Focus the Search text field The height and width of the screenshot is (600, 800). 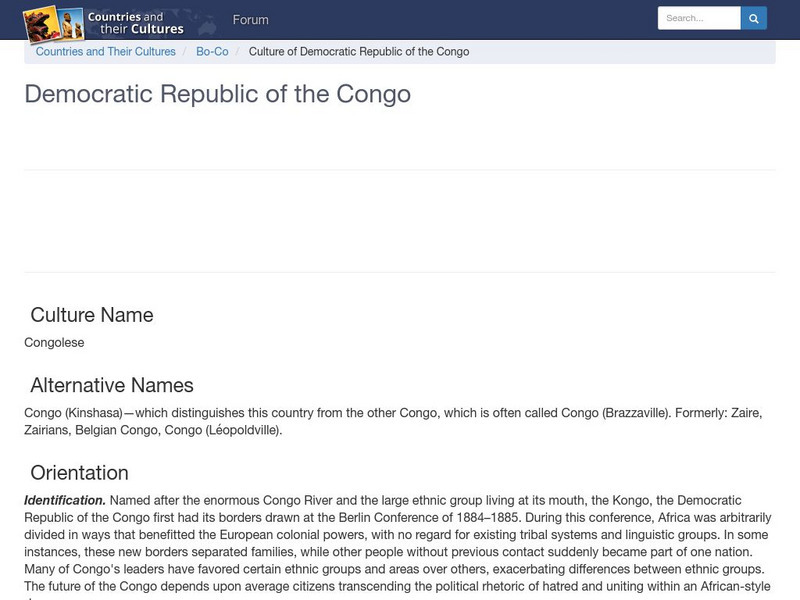coord(698,18)
